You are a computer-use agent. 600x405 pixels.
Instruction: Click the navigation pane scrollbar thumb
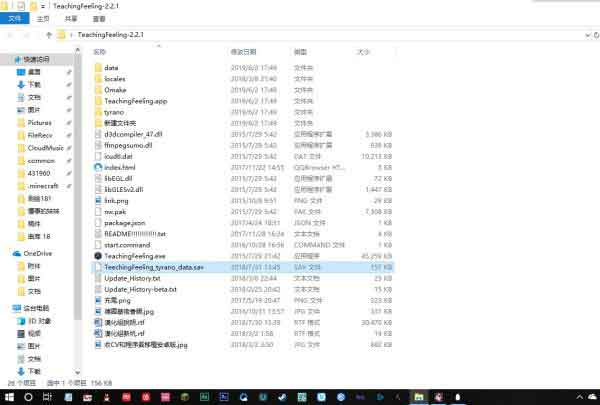pos(77,186)
